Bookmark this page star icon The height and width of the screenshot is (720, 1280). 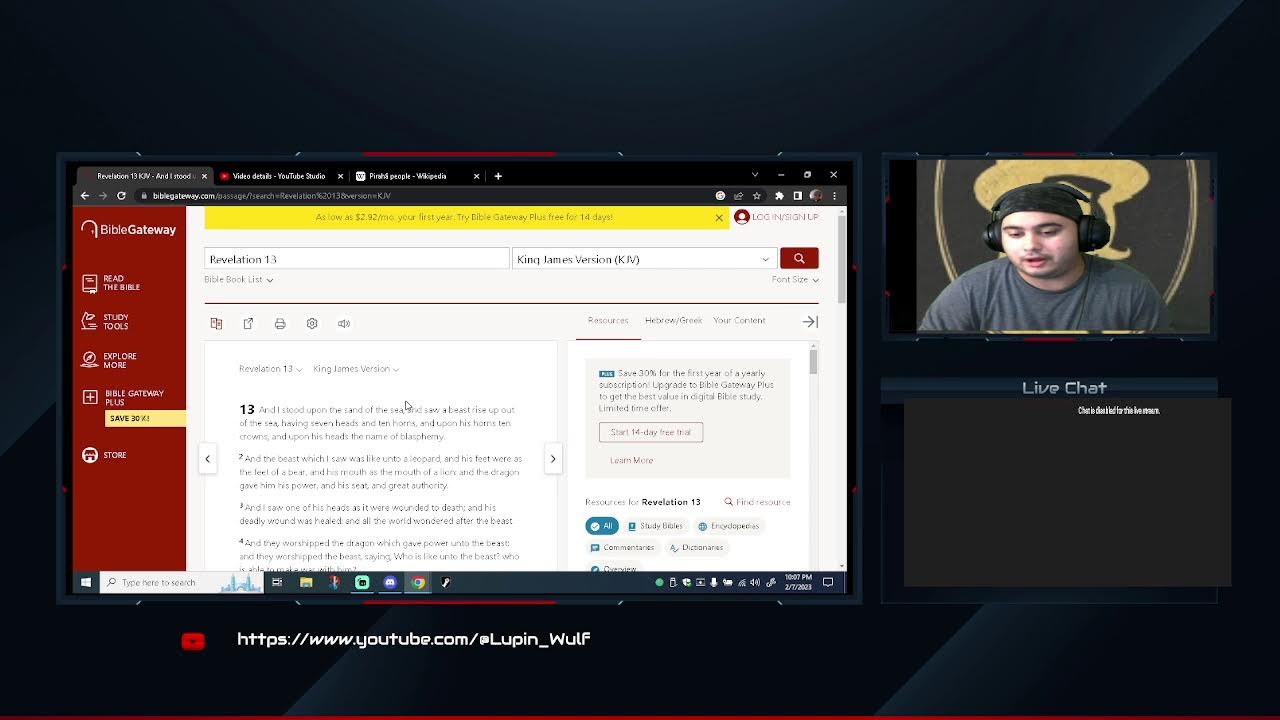[x=757, y=196]
